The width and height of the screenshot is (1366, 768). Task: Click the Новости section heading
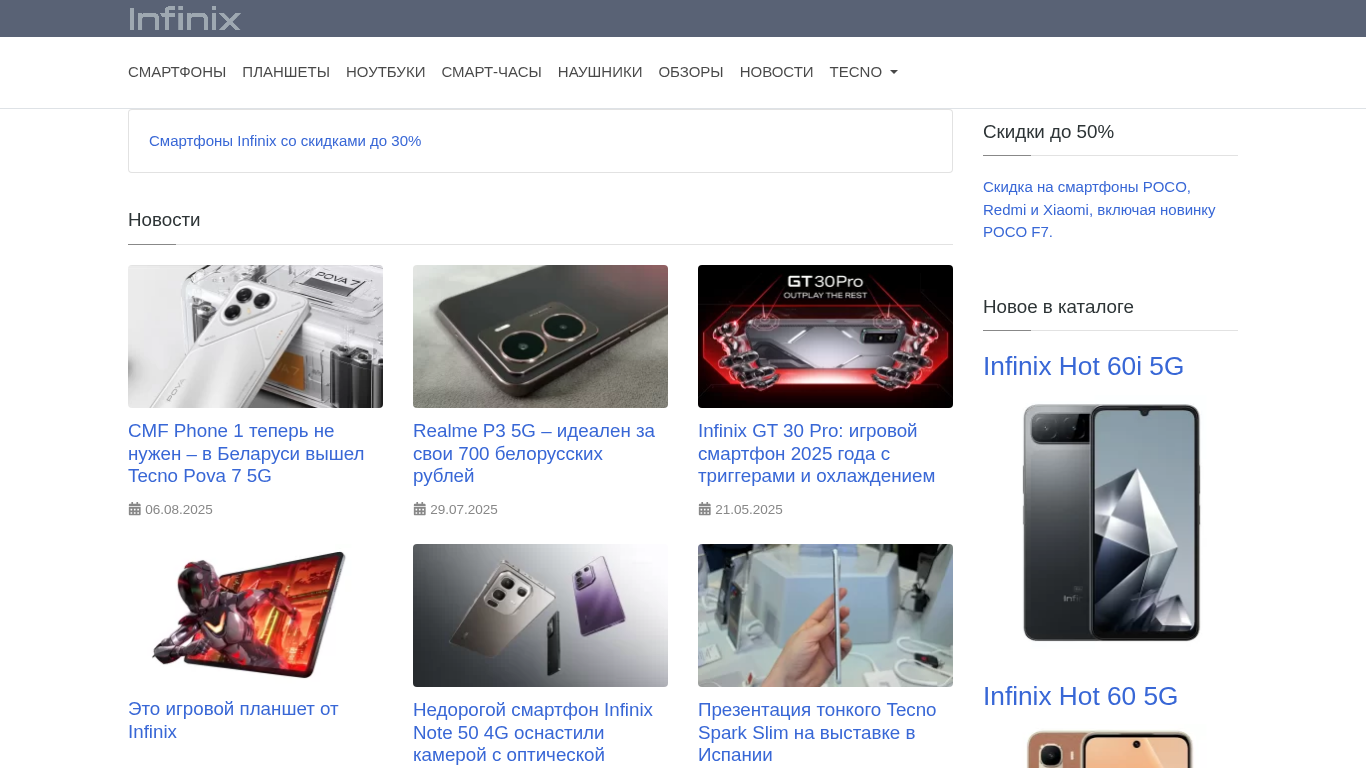point(164,220)
